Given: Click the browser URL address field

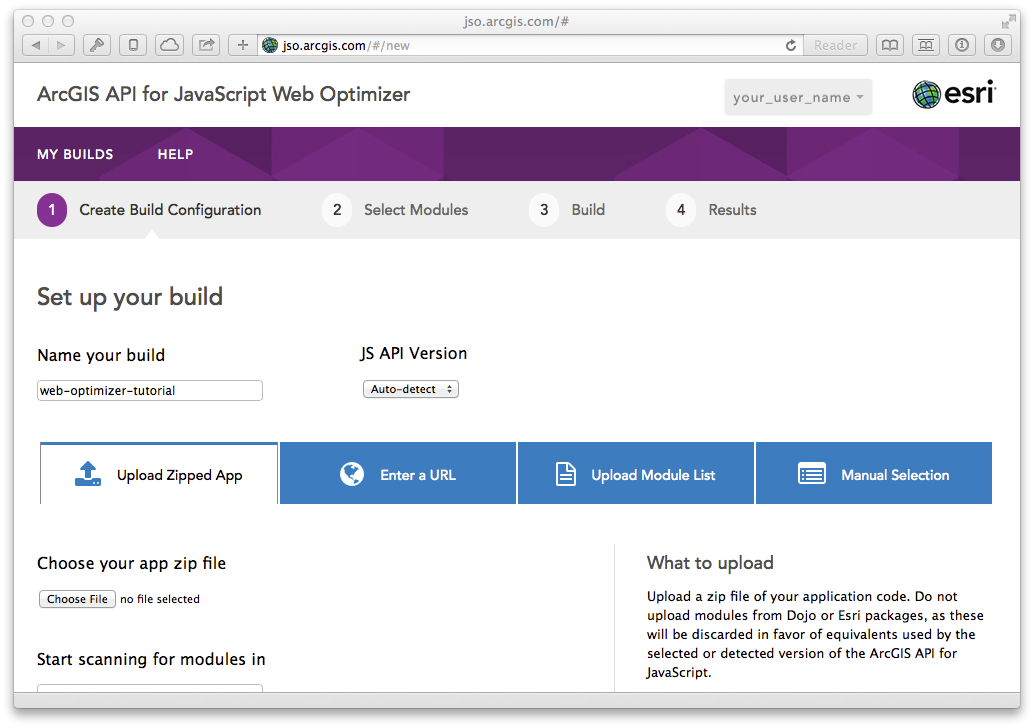Looking at the screenshot, I should [531, 46].
